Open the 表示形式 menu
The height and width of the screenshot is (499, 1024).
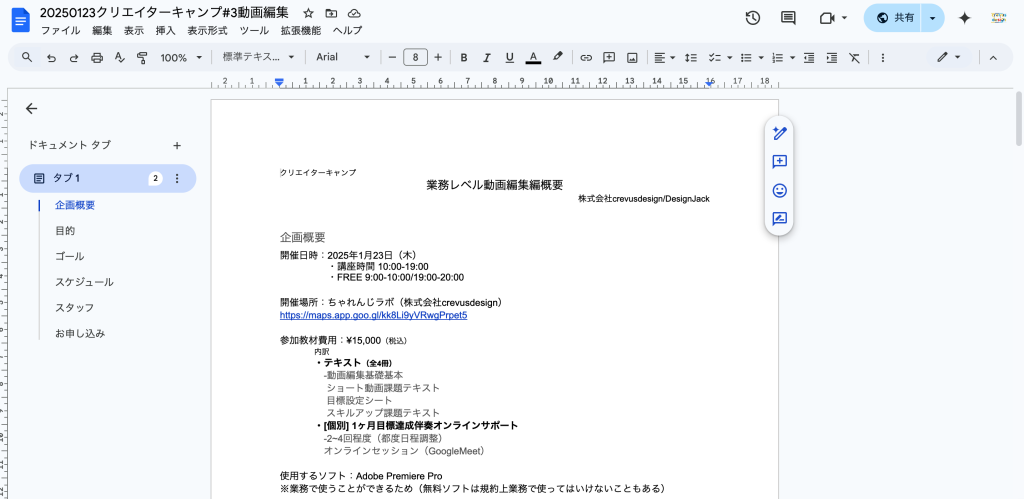click(207, 31)
